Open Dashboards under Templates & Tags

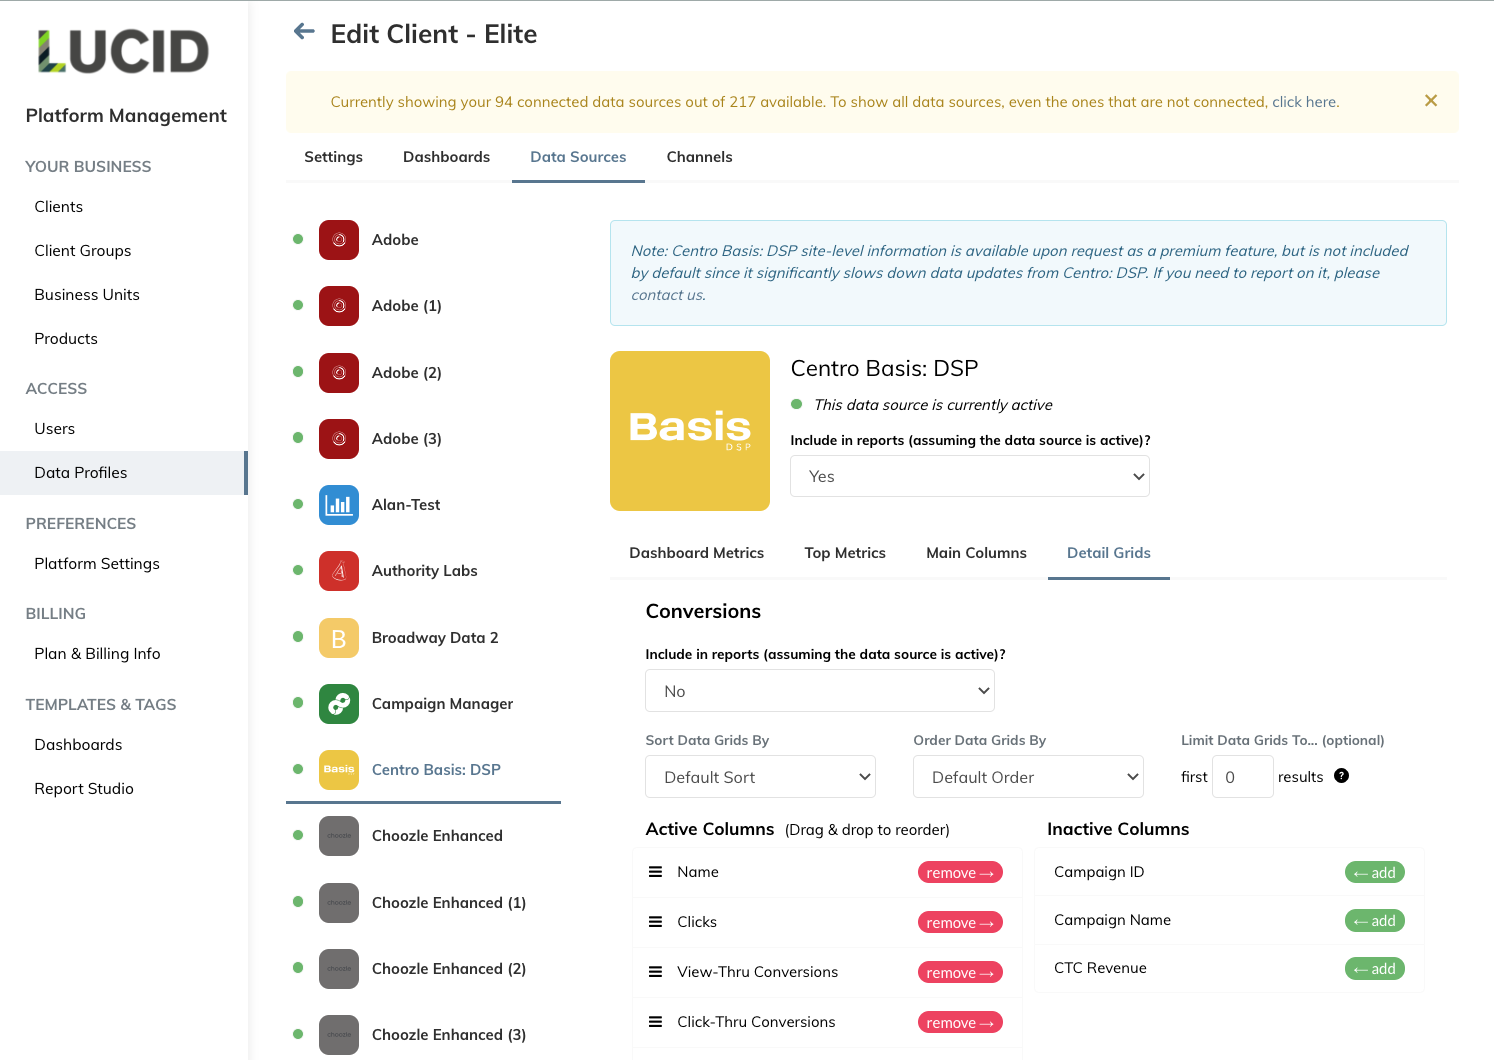[x=78, y=745]
